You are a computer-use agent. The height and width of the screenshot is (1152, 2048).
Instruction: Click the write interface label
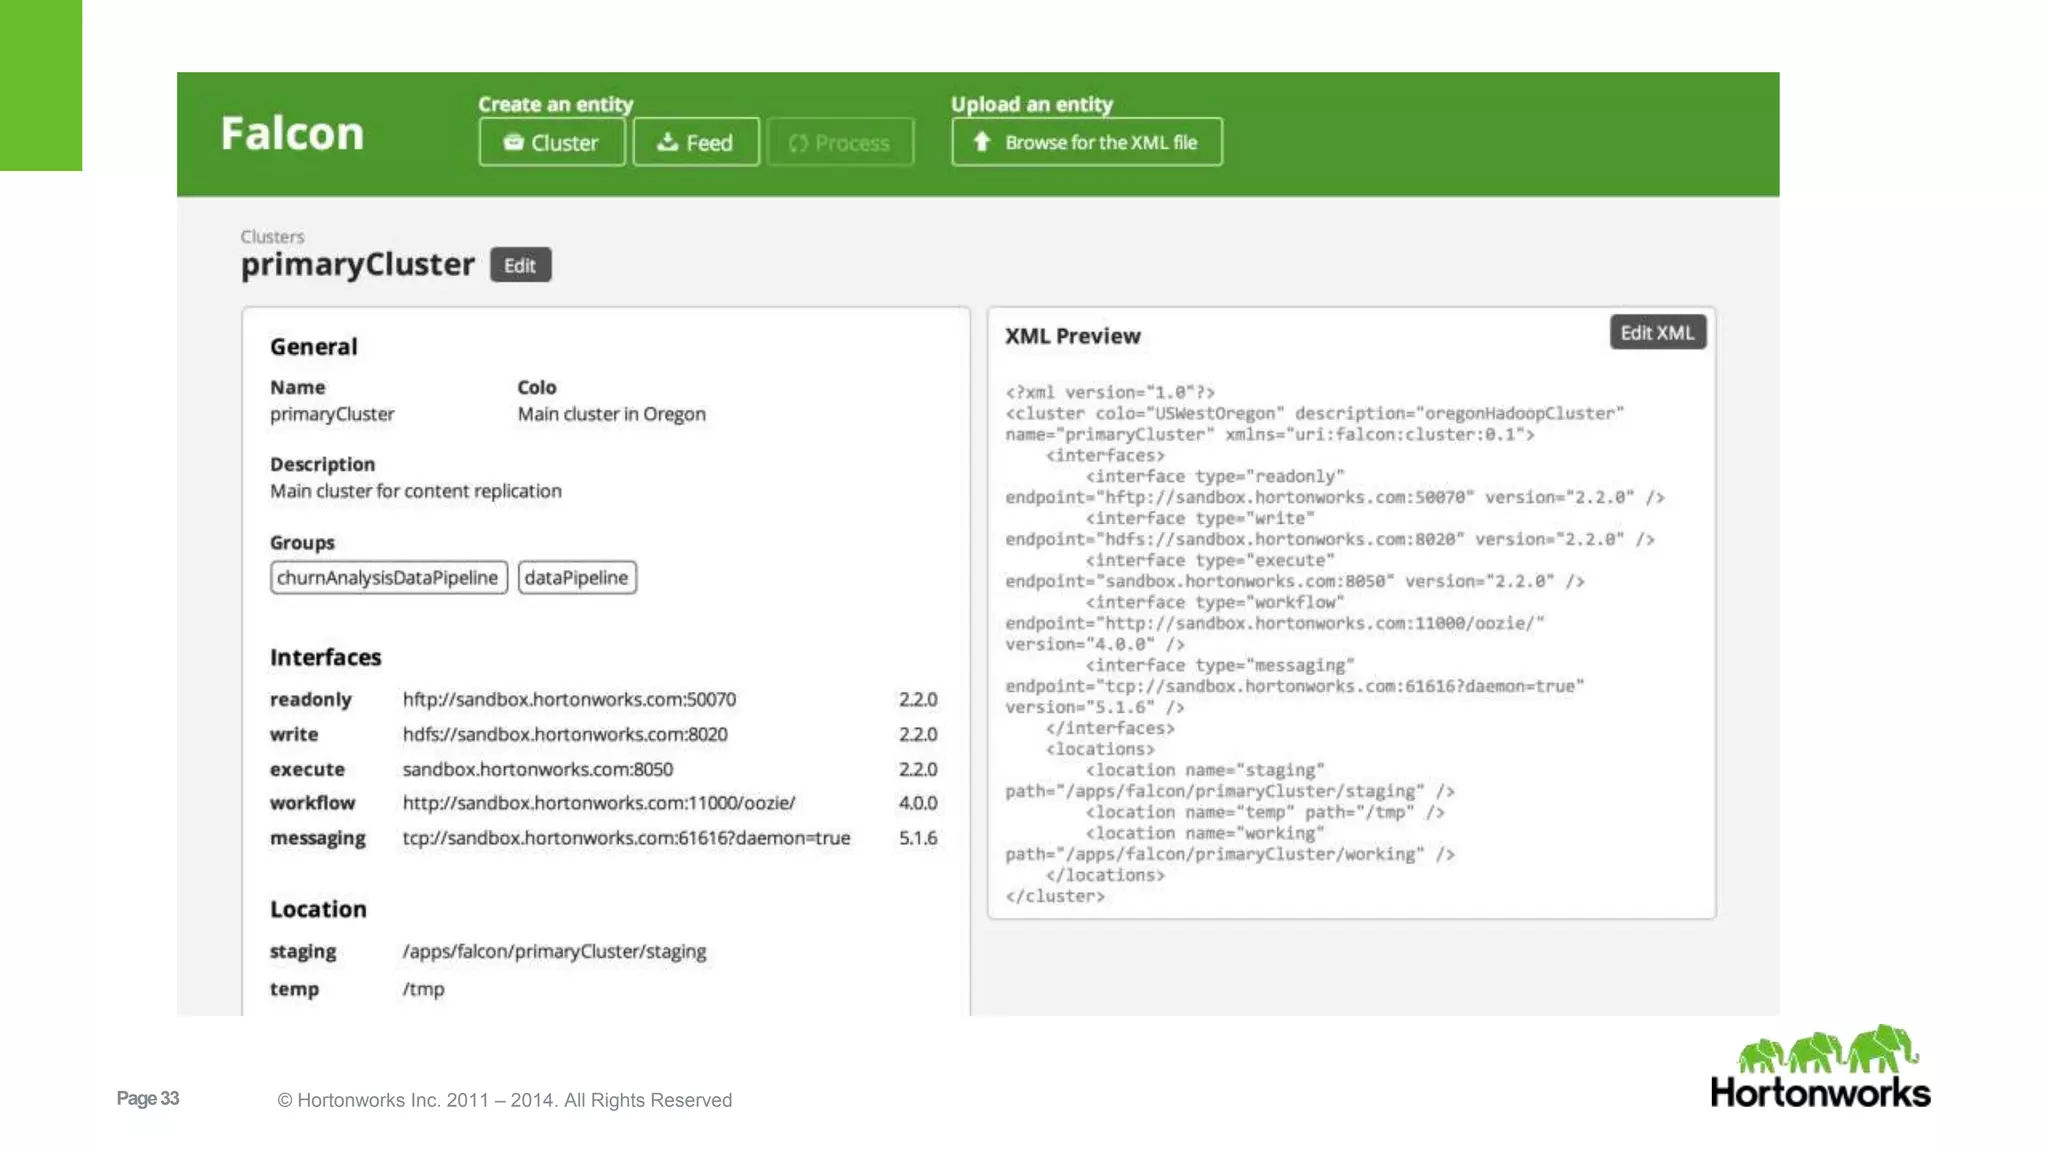coord(294,734)
